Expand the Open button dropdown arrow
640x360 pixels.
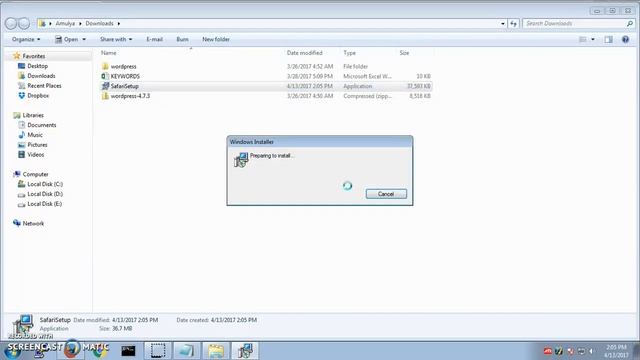click(x=84, y=40)
